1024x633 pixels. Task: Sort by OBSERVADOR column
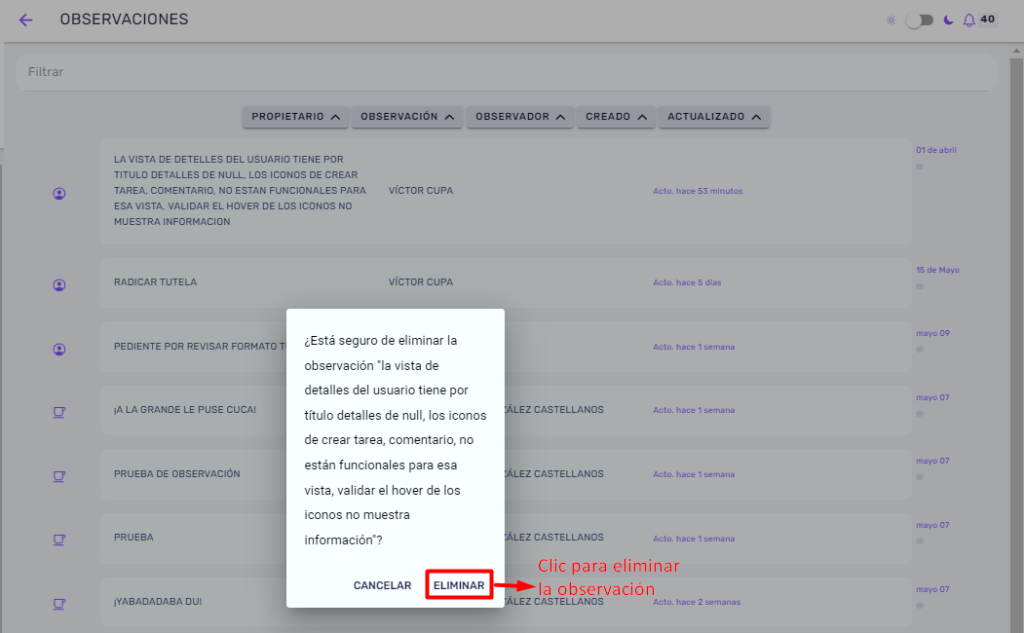tap(520, 117)
